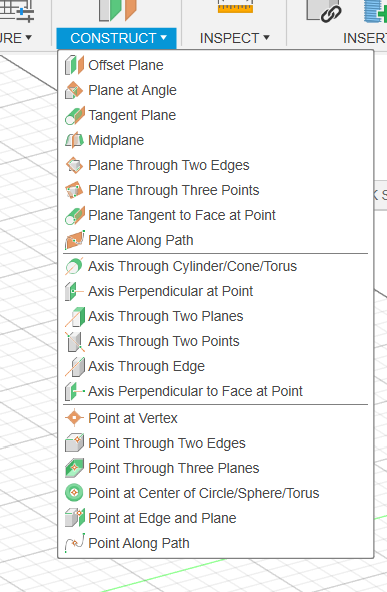Click the Axis Through Edge icon

[74, 366]
